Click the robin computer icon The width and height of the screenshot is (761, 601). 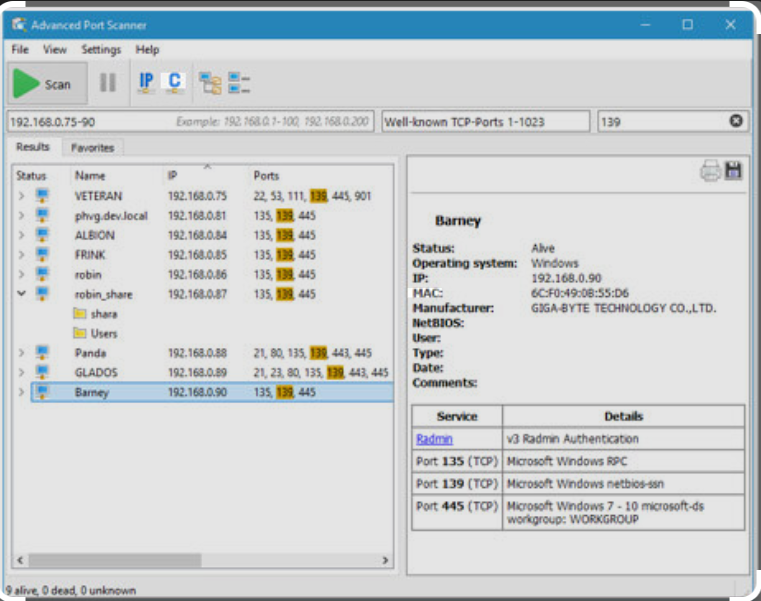click(x=42, y=274)
